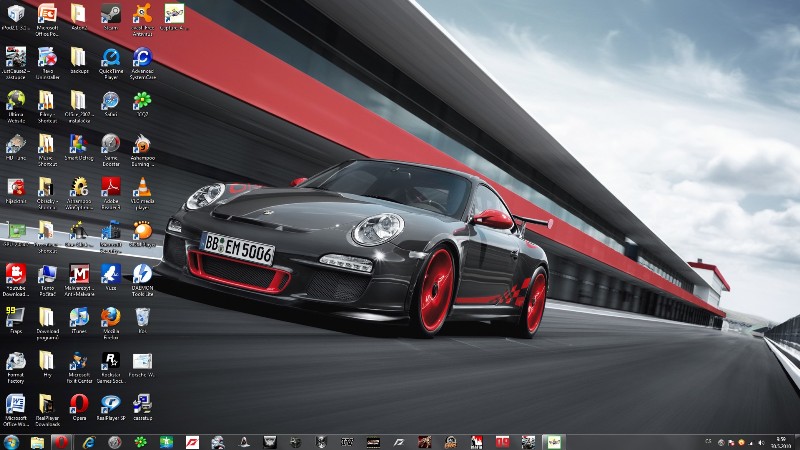Launch DAEMON Tools Lite shortcut

(142, 274)
